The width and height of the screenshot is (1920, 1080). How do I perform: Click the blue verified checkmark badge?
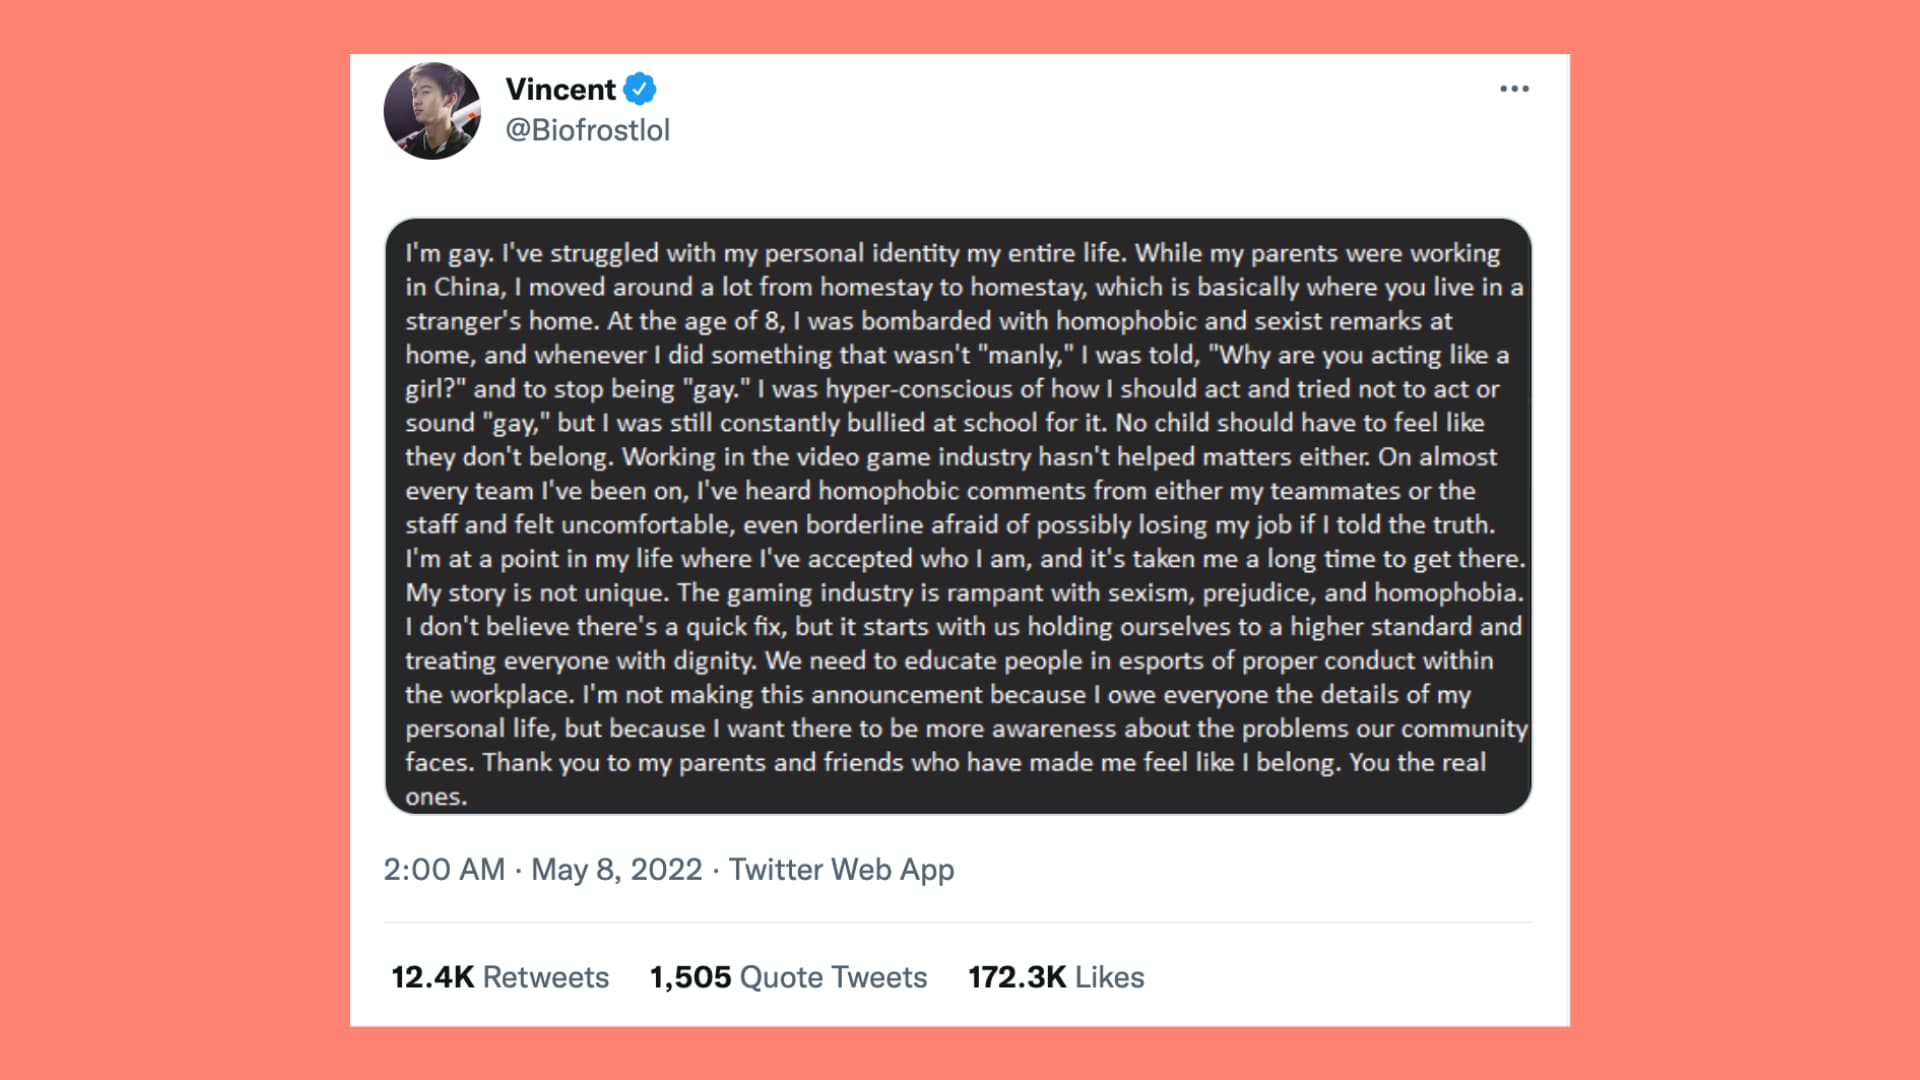pos(640,89)
